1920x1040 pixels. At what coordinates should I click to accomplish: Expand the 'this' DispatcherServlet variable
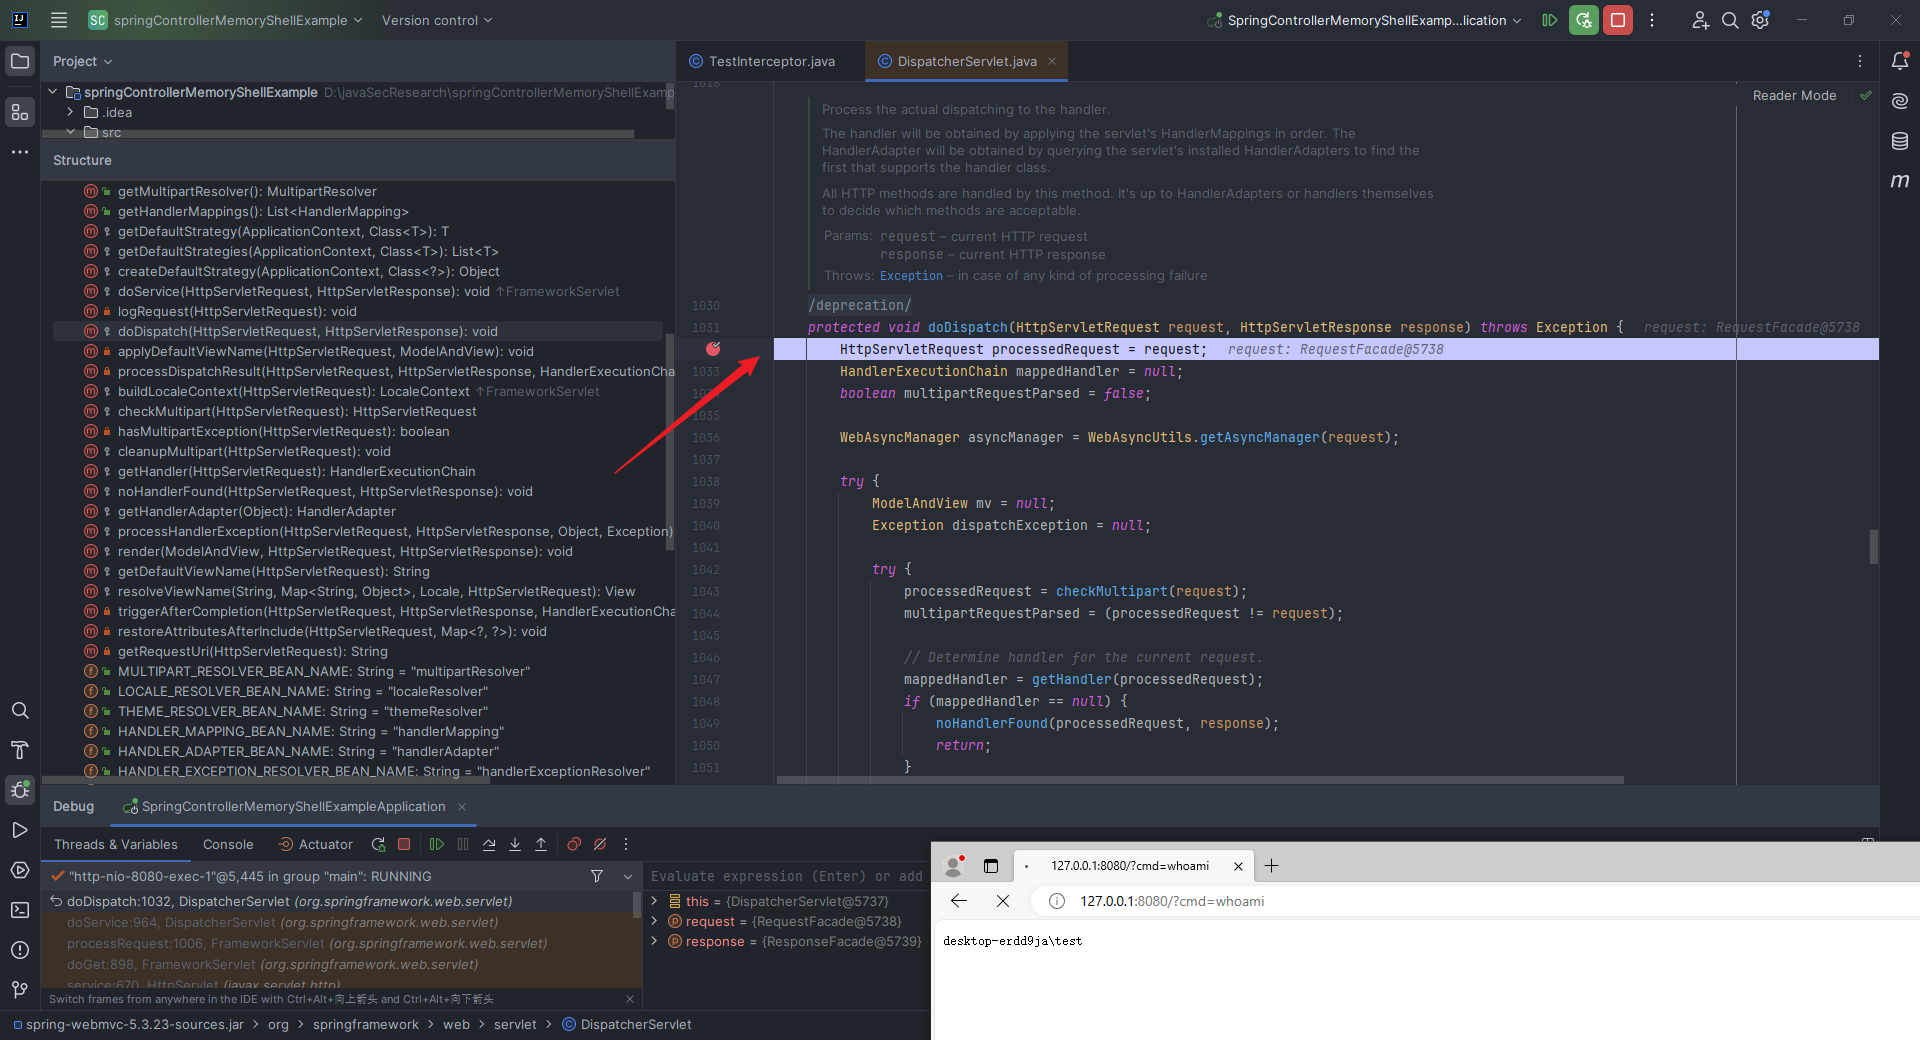[x=655, y=901]
